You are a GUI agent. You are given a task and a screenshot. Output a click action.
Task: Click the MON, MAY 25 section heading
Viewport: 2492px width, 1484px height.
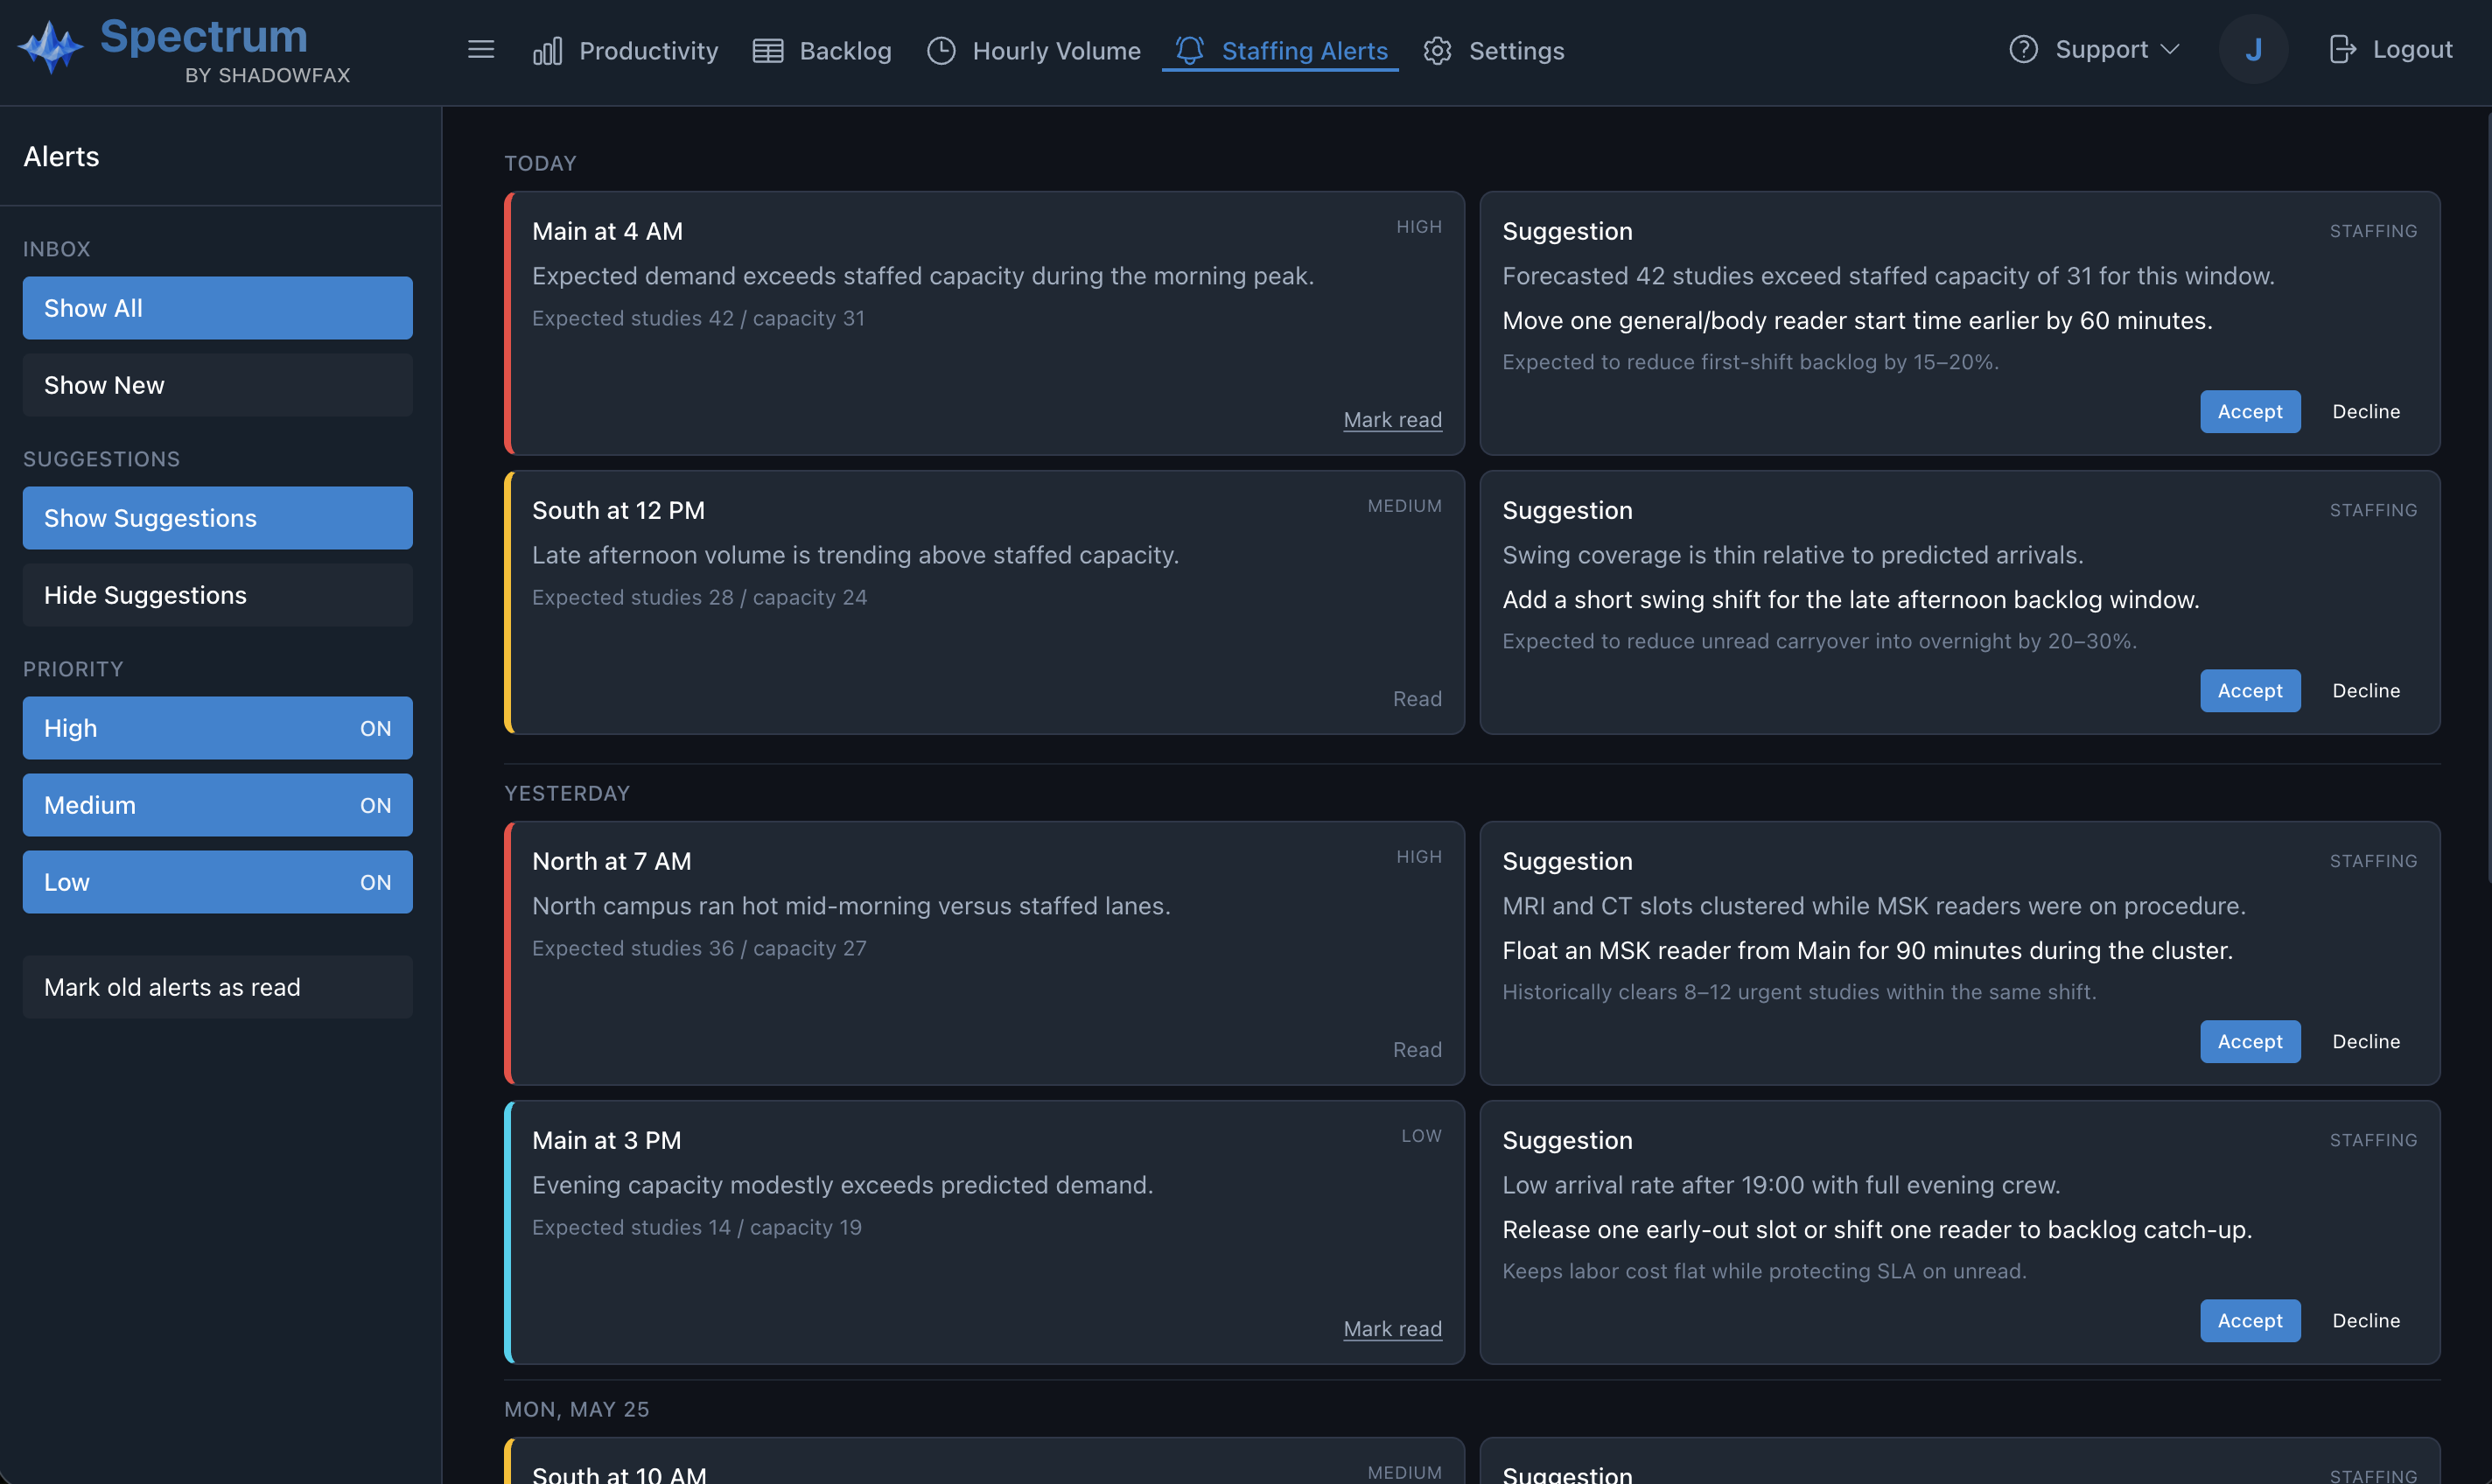576,1409
